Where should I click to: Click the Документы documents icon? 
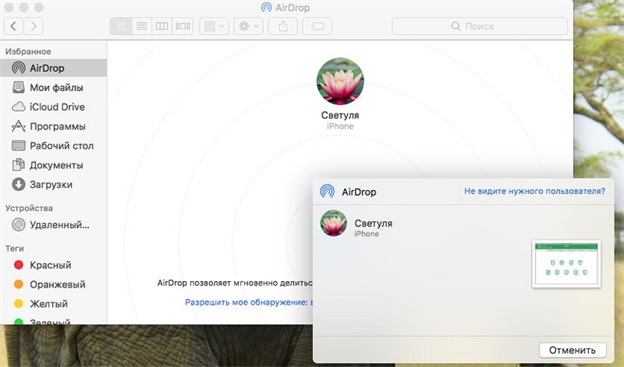pyautogui.click(x=18, y=165)
